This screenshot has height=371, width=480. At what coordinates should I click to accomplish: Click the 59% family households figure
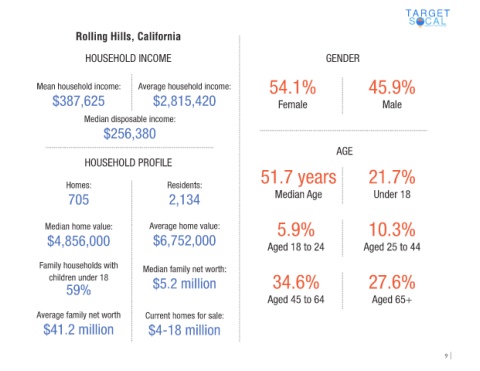click(78, 290)
